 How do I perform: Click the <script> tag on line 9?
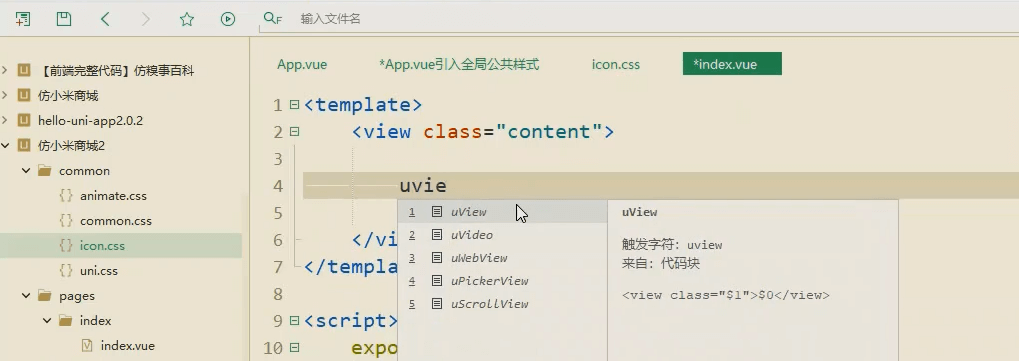coord(350,321)
